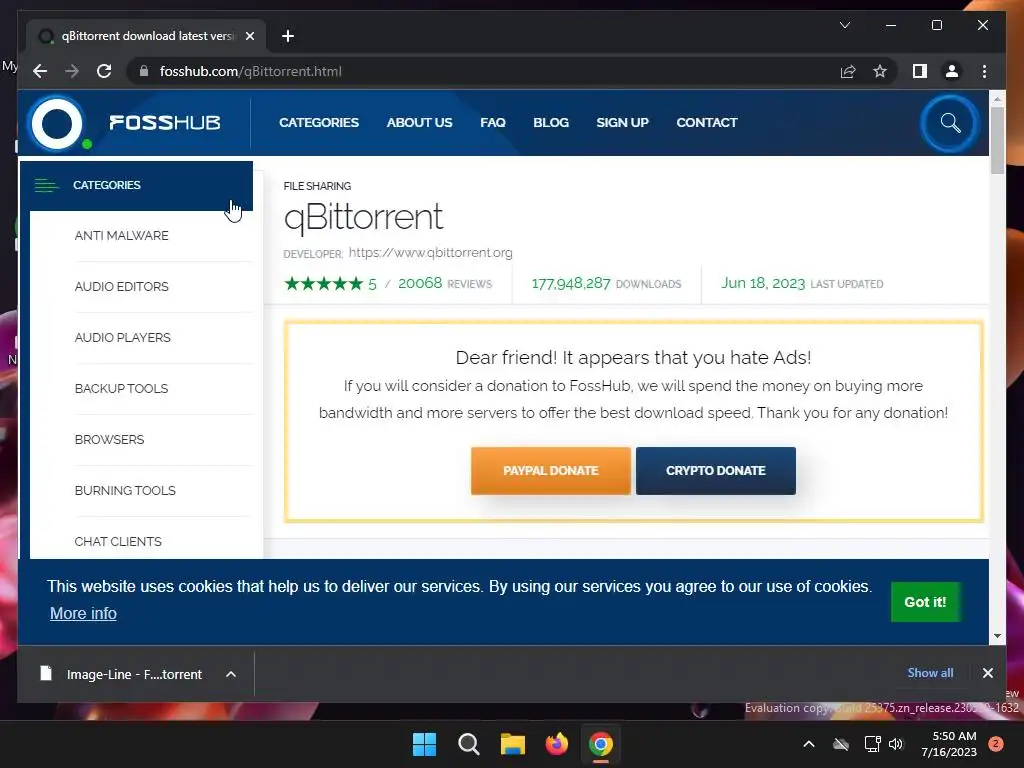The width and height of the screenshot is (1024, 768).
Task: Click the sidebar Categories hamburger icon
Action: click(x=46, y=185)
